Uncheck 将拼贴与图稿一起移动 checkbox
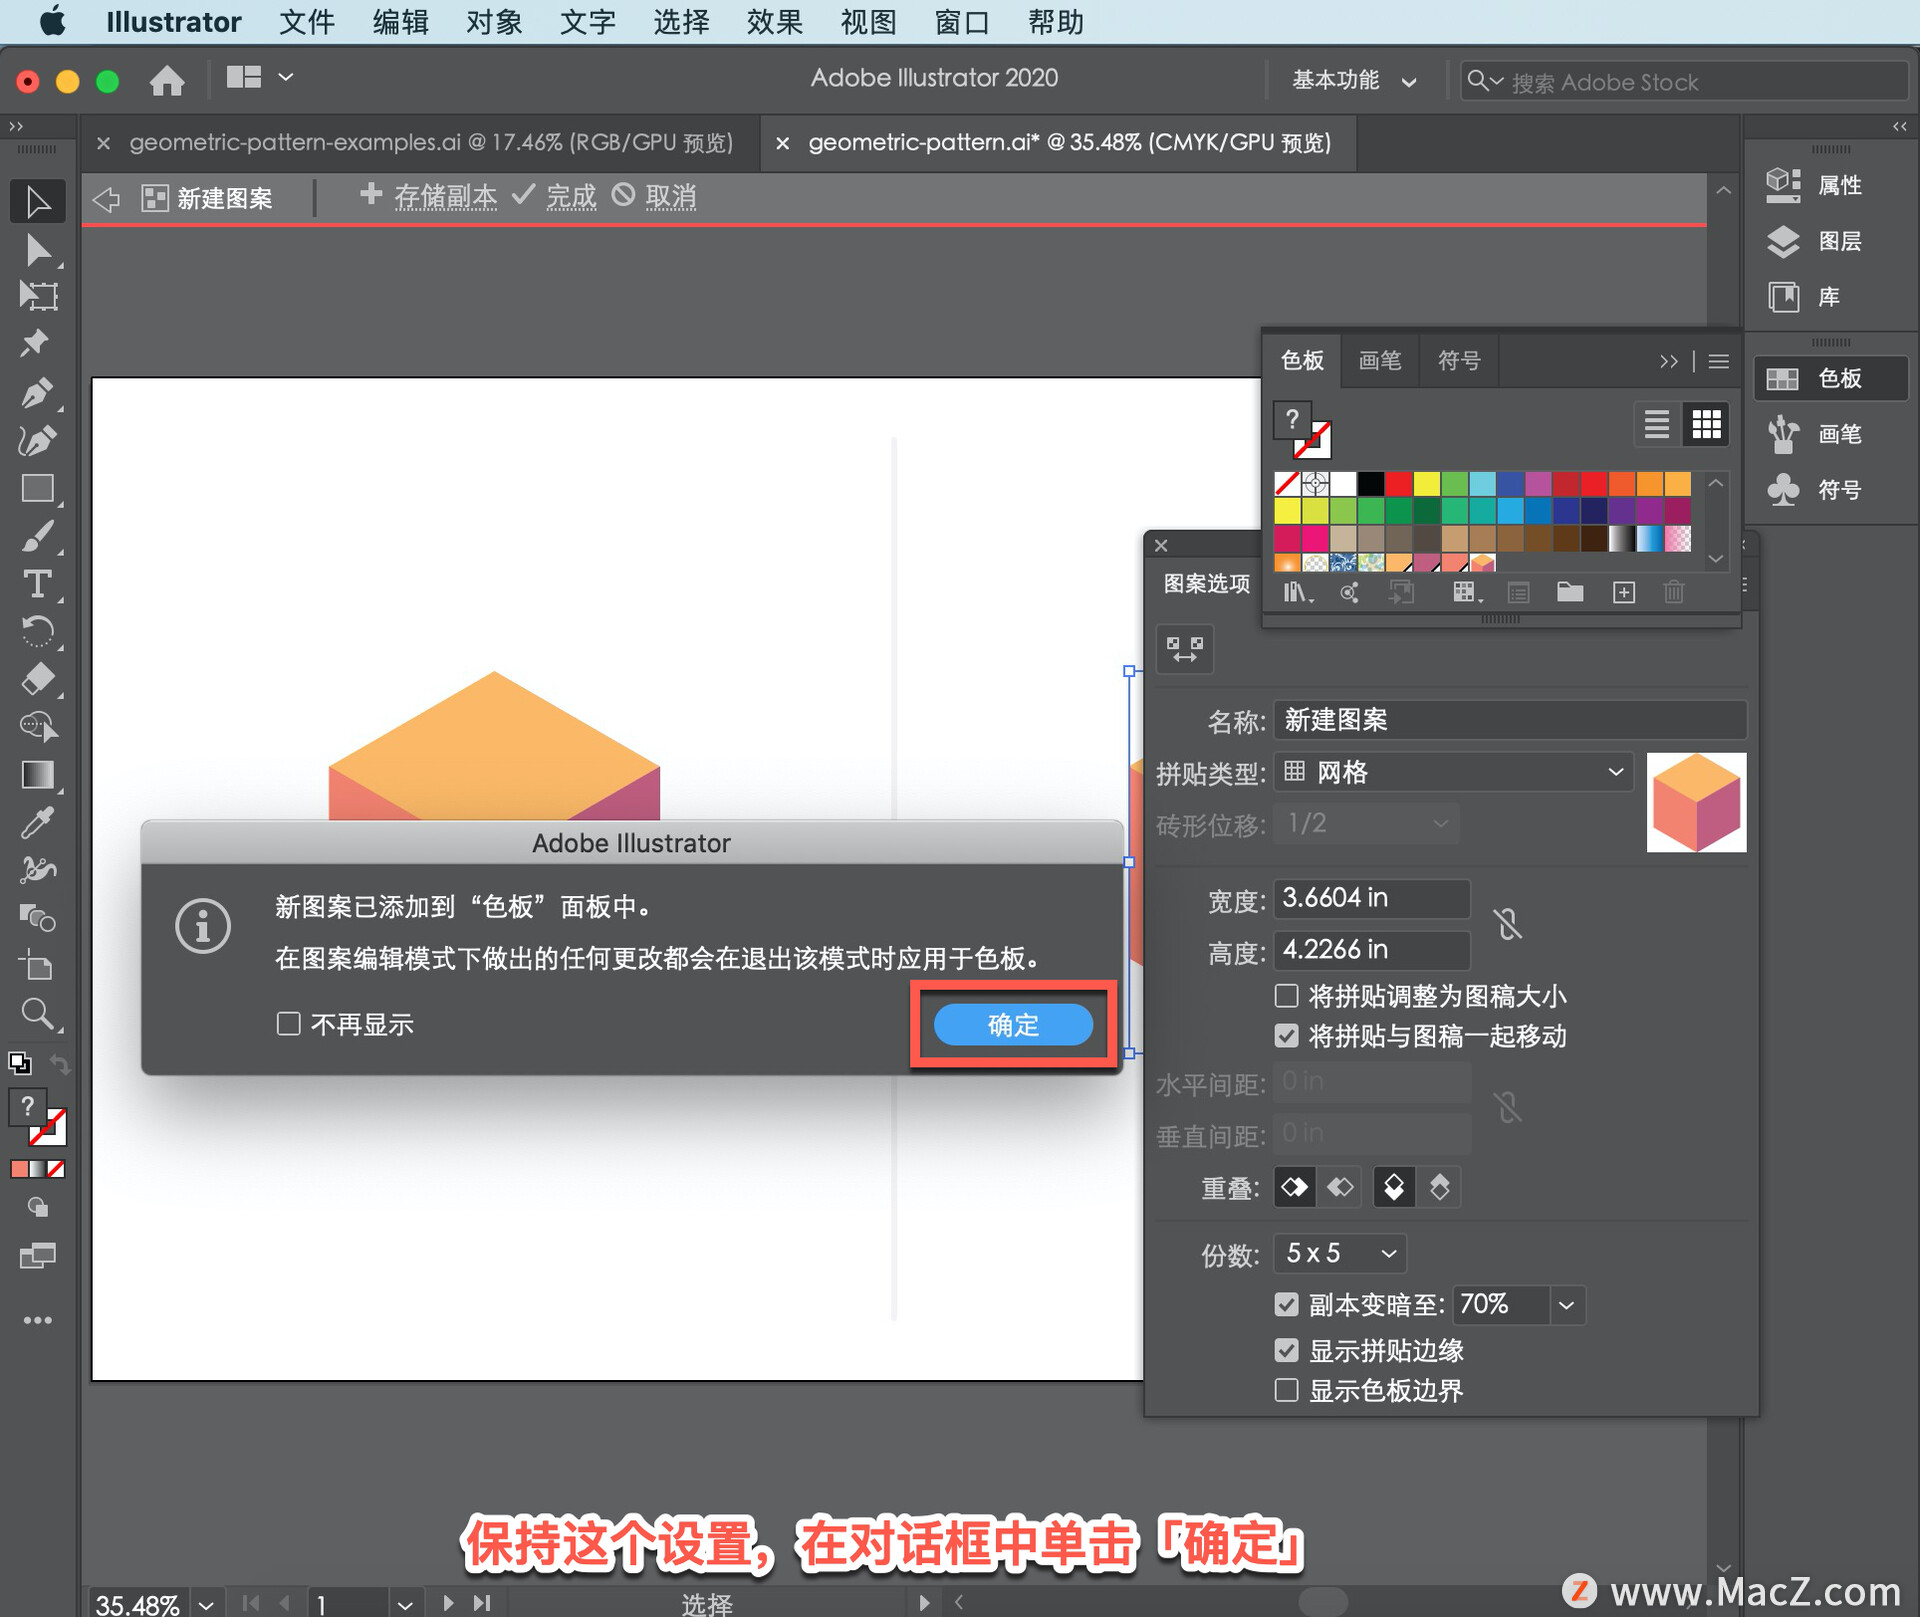1920x1617 pixels. pyautogui.click(x=1287, y=1036)
